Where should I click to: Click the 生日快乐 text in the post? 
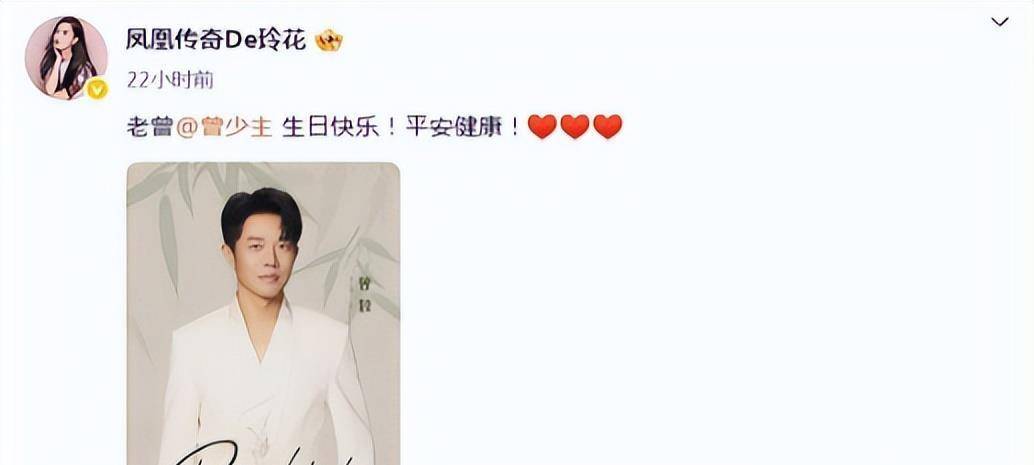coord(330,126)
